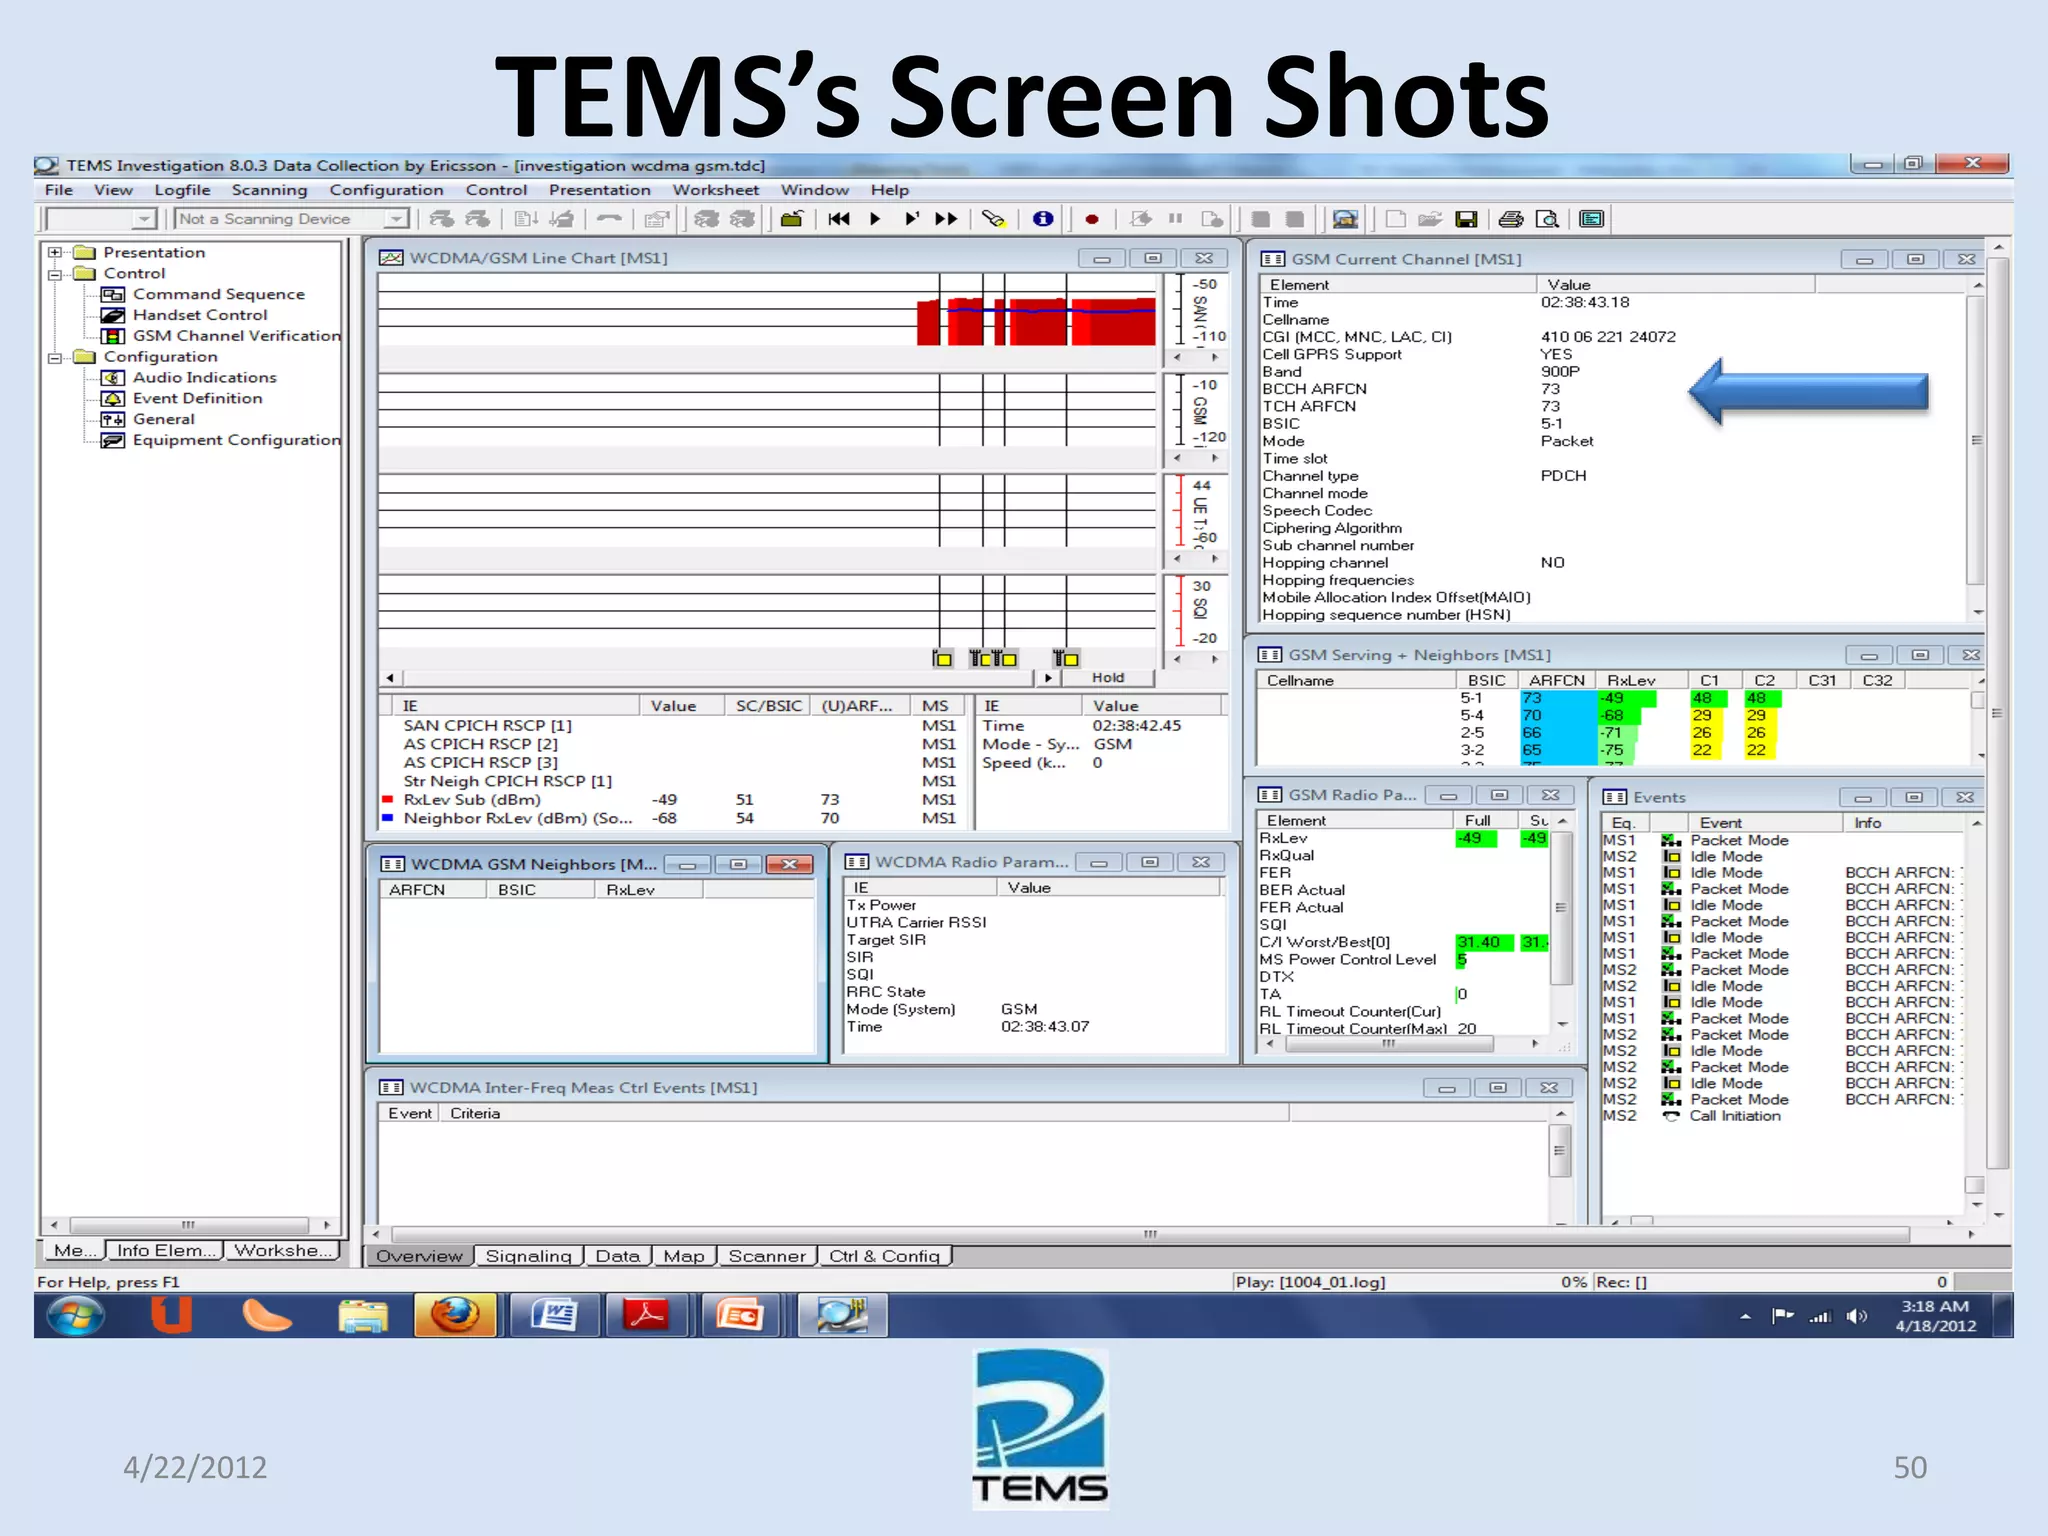Select Audio Indications in Configuration
The width and height of the screenshot is (2048, 1536).
[204, 377]
